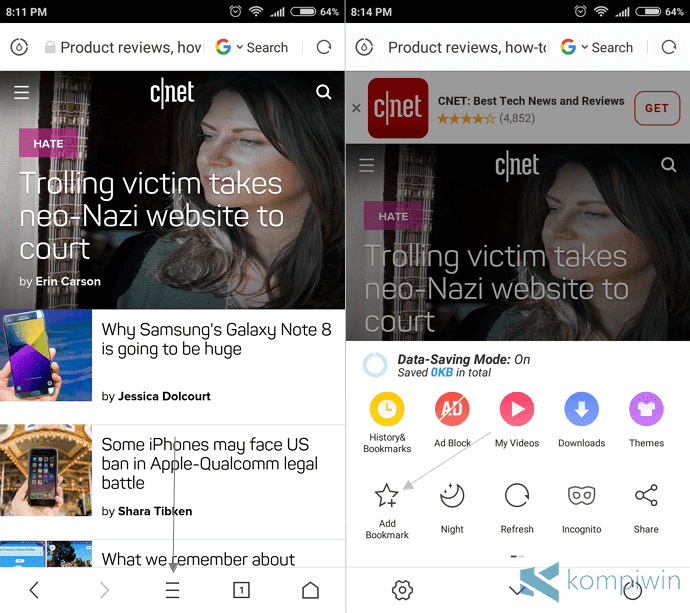Collapse menu panel with down chevron
This screenshot has height=613, width=690.
[518, 590]
